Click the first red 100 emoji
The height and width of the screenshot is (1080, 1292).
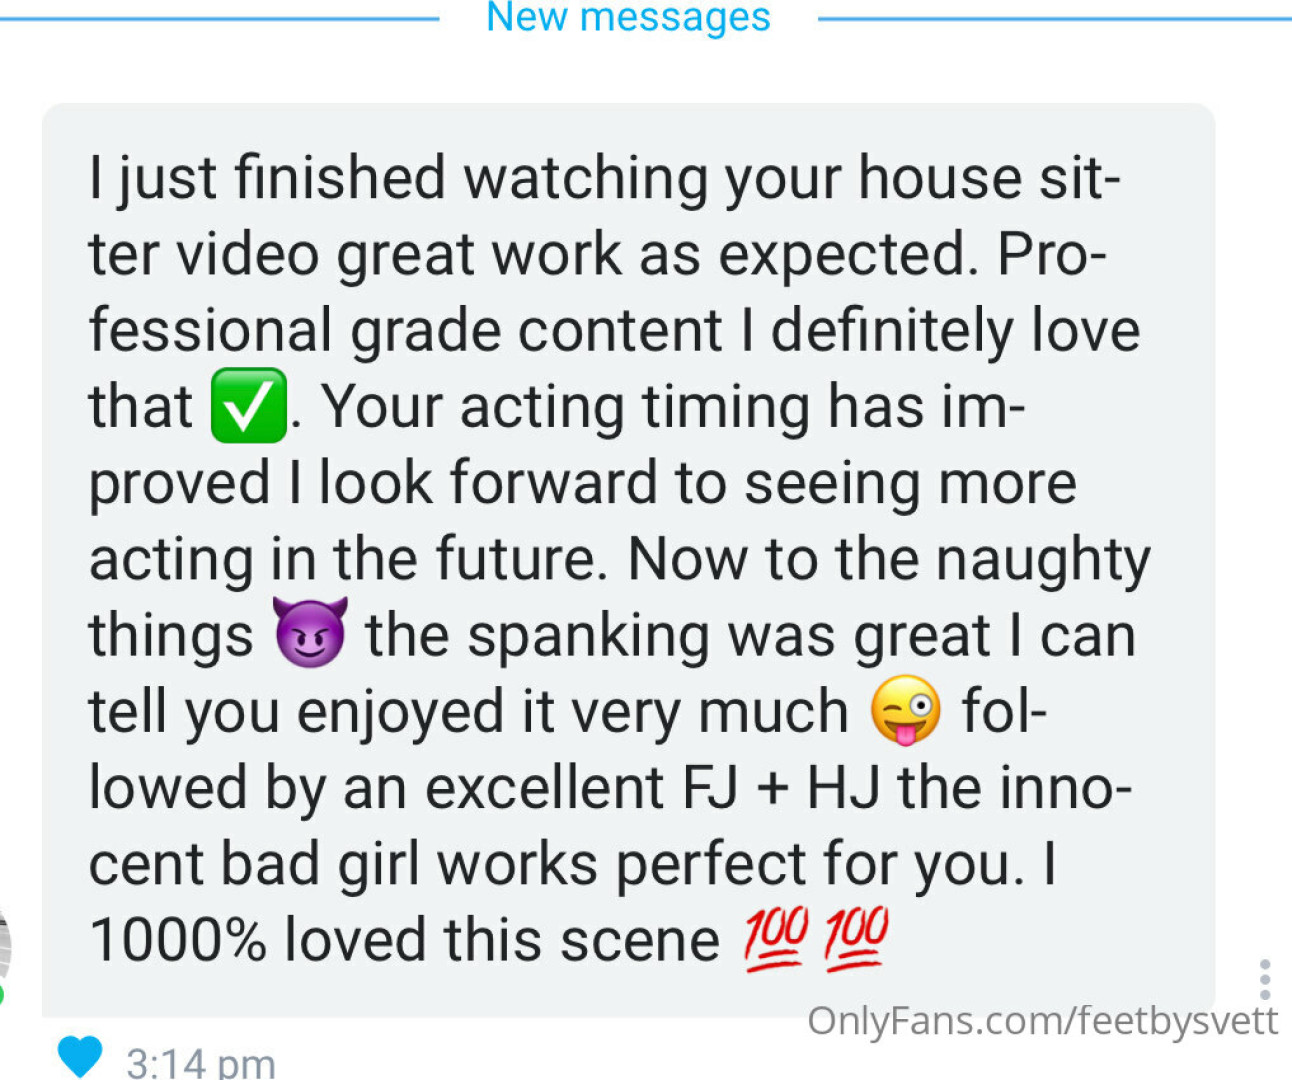[774, 939]
